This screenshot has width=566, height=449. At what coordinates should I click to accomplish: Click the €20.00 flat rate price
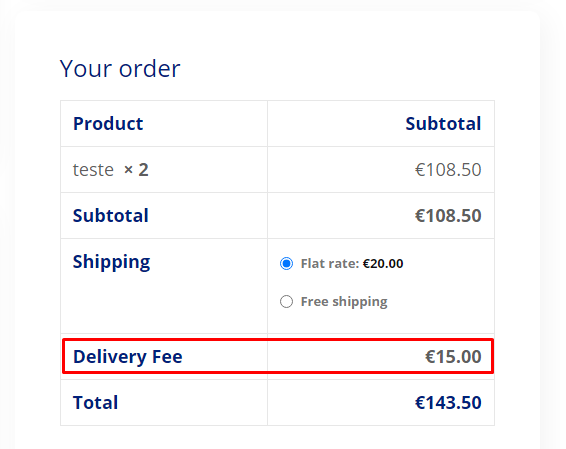pyautogui.click(x=383, y=263)
